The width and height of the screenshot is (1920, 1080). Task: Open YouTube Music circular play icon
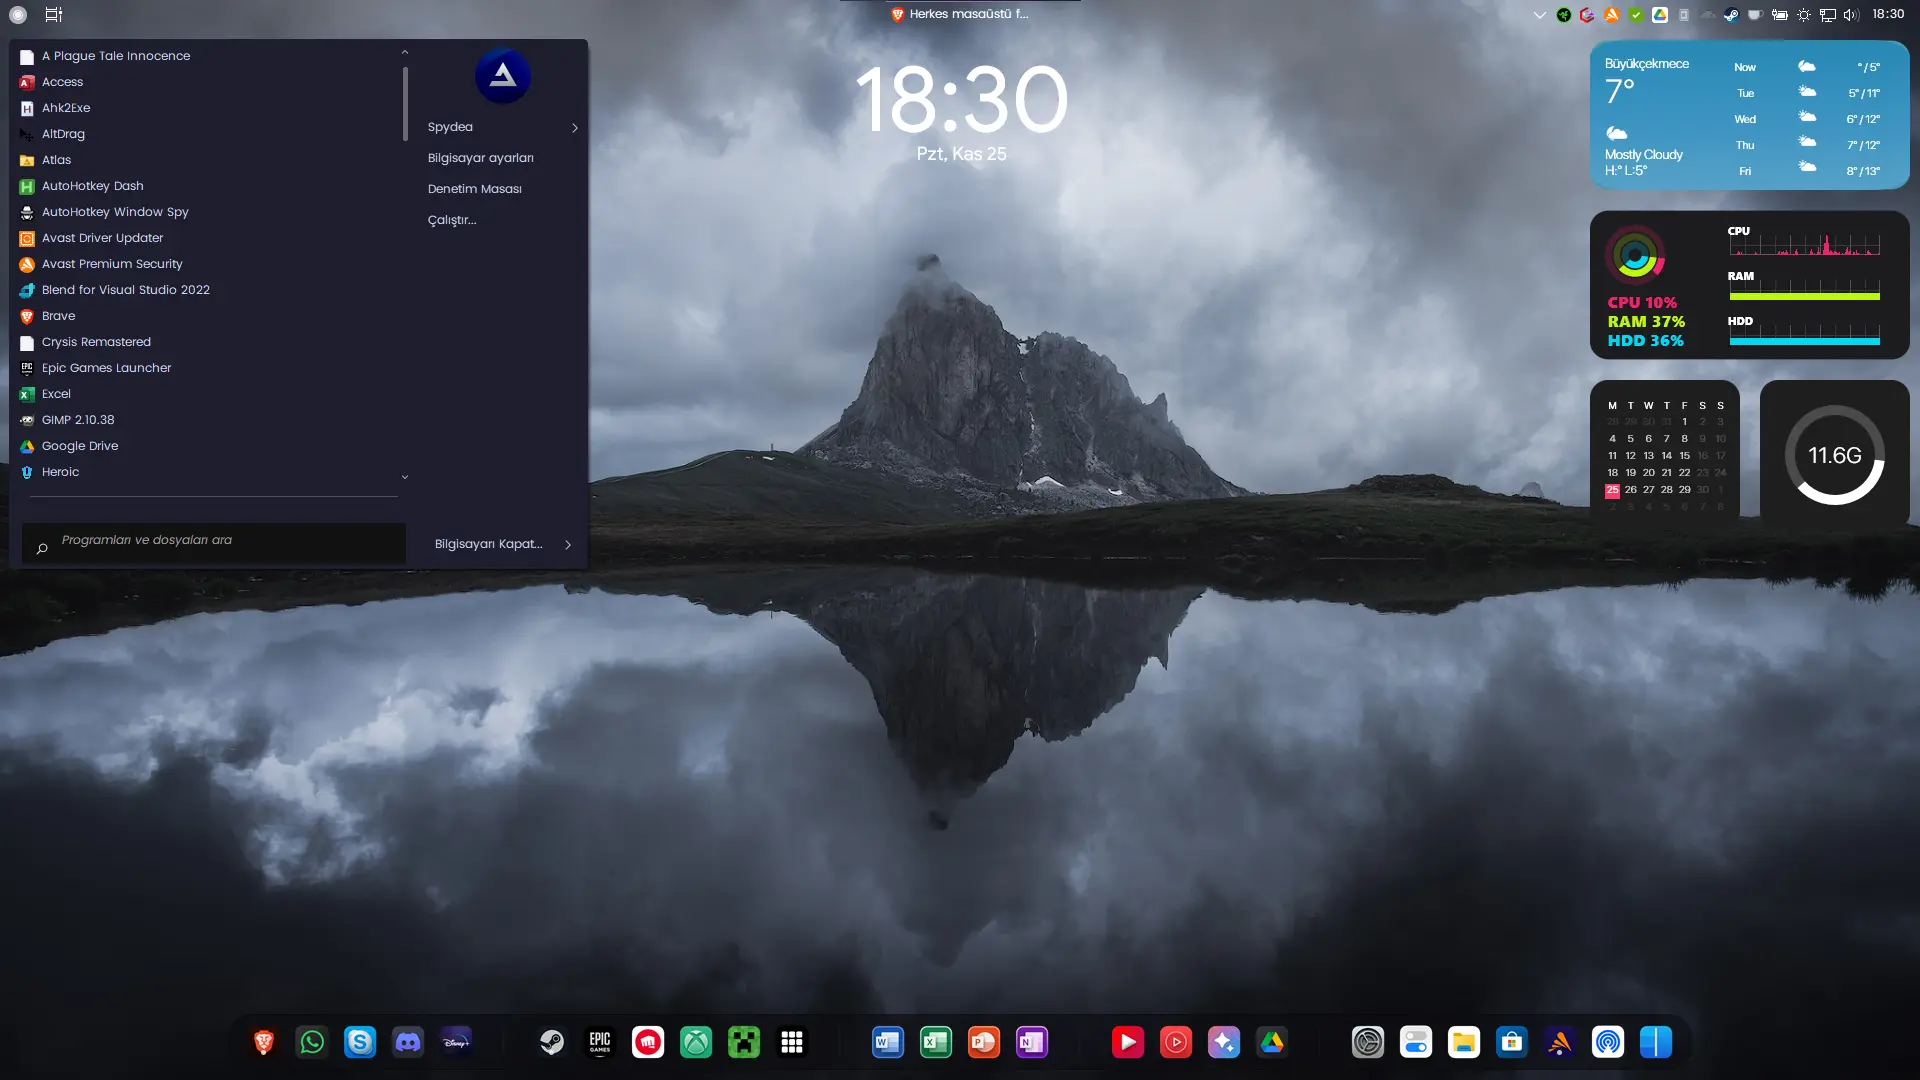[x=1176, y=1042]
